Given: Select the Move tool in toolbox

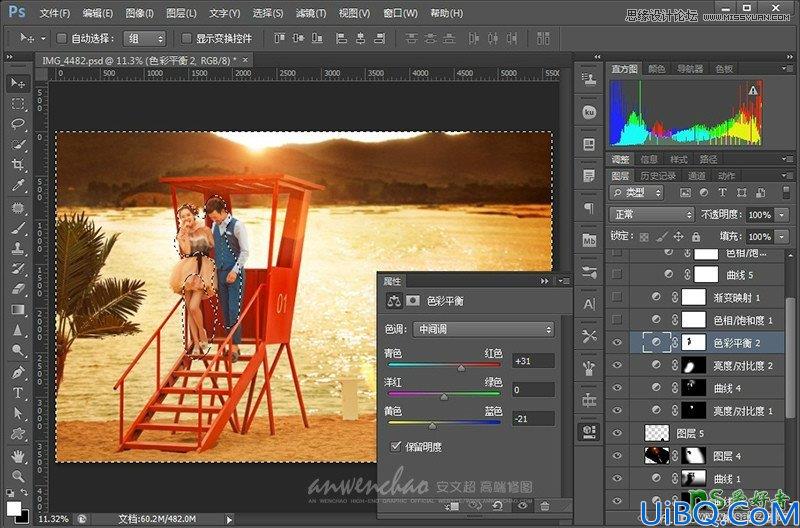Looking at the screenshot, I should (x=18, y=83).
